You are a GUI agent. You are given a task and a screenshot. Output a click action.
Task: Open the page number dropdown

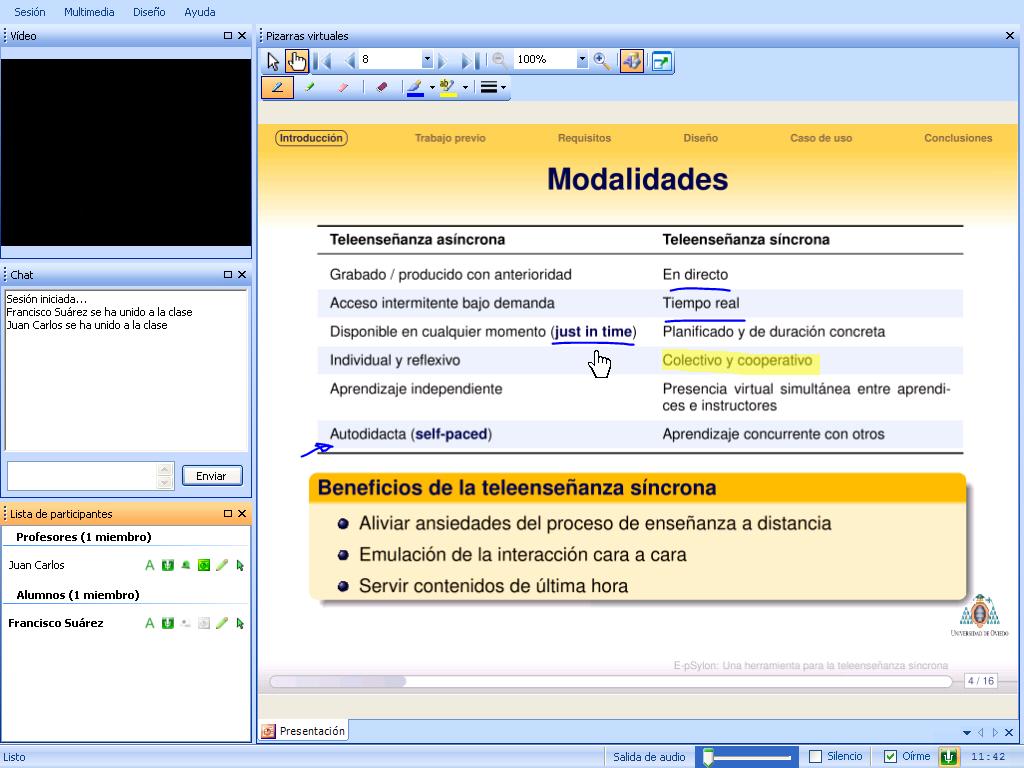[x=427, y=59]
